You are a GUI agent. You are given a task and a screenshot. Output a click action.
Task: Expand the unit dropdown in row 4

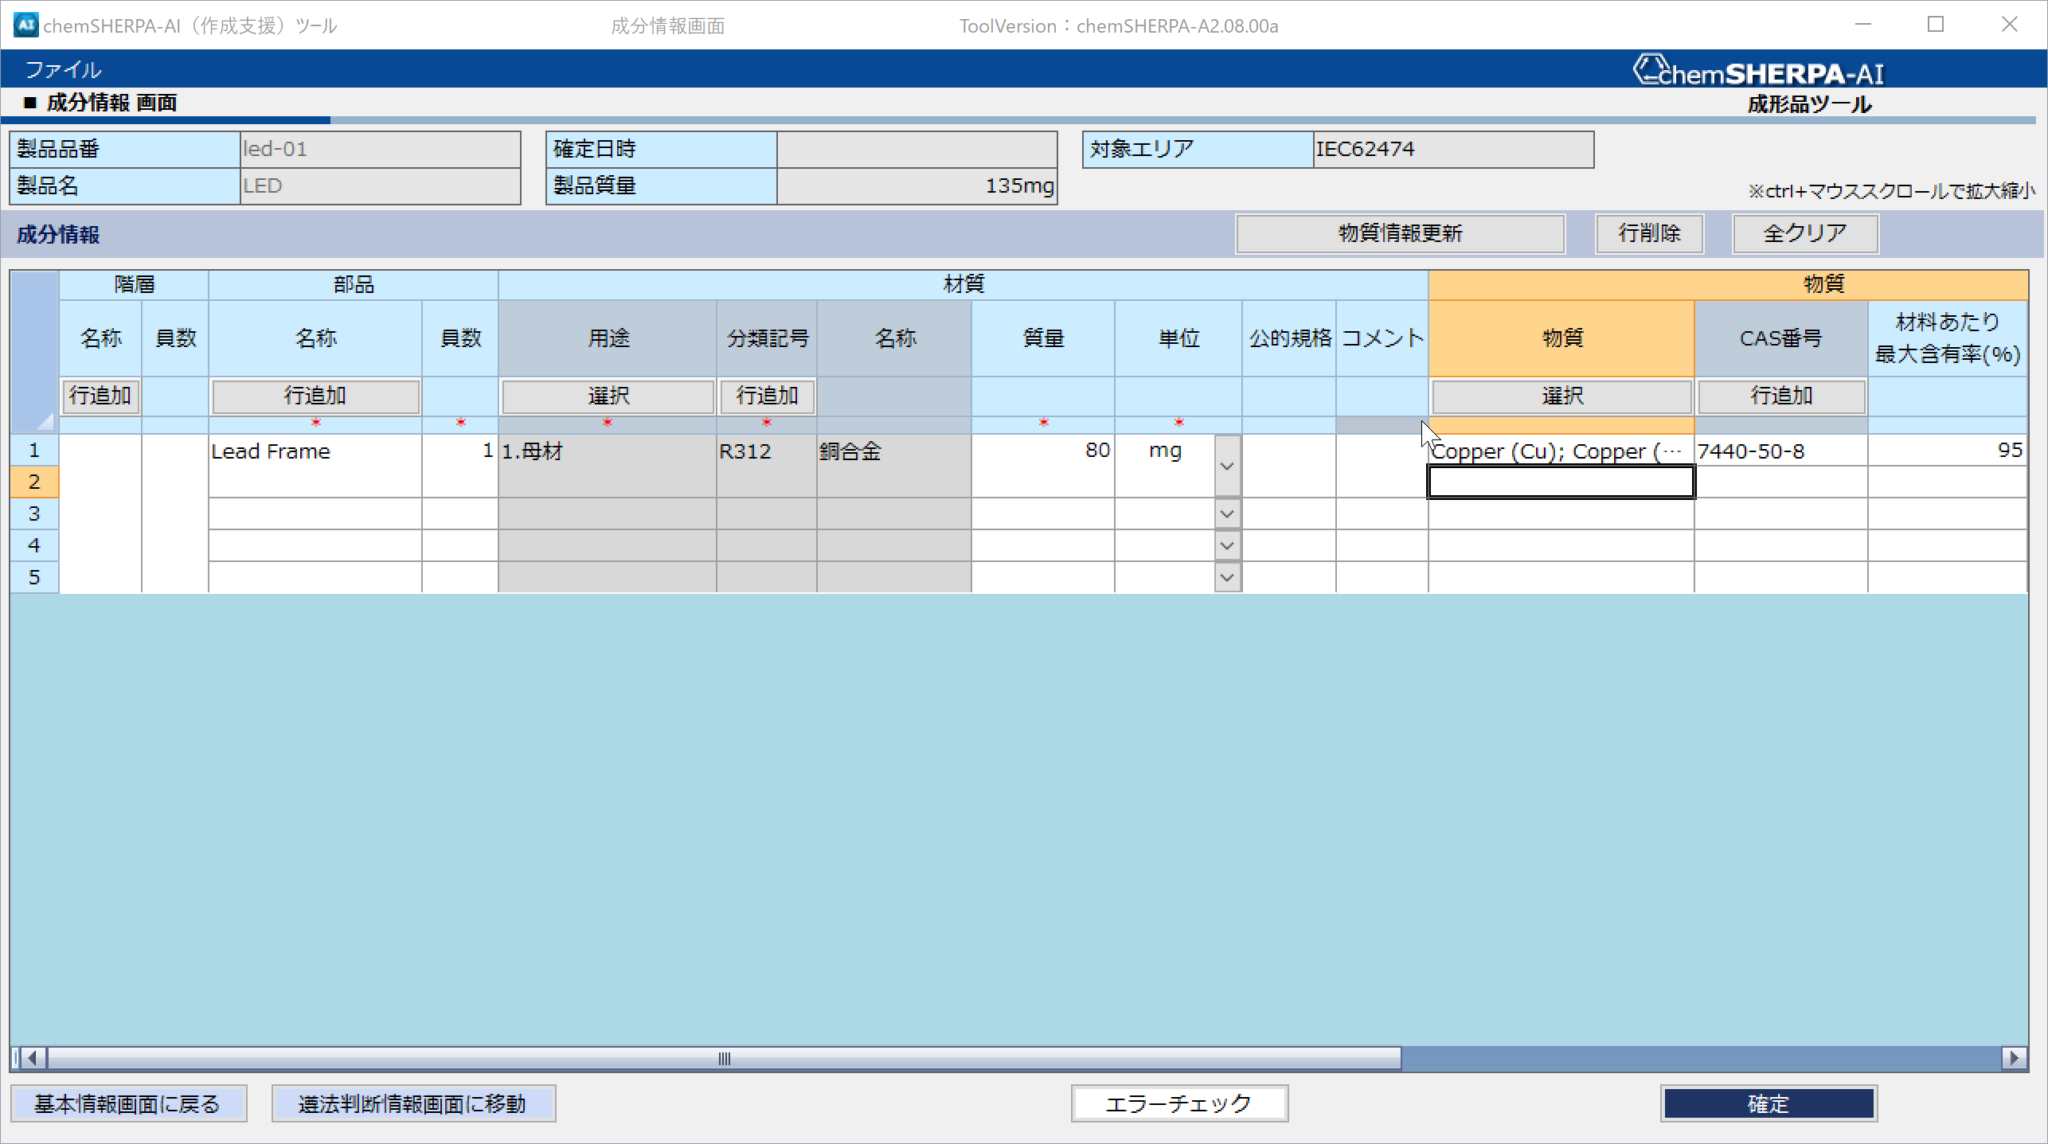tap(1227, 546)
